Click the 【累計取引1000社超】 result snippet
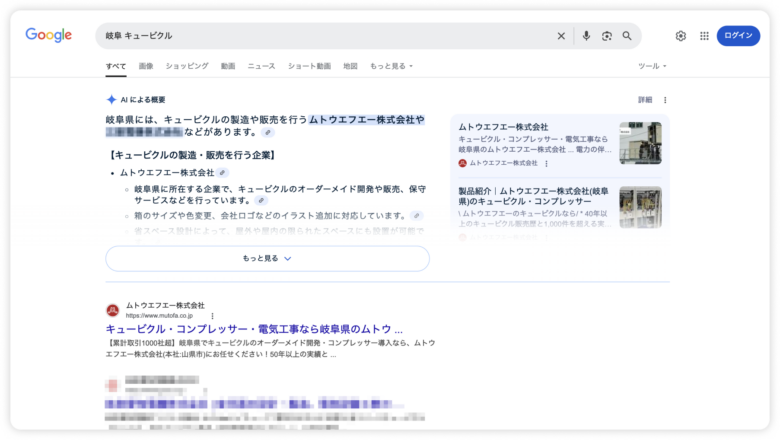 [x=271, y=349]
